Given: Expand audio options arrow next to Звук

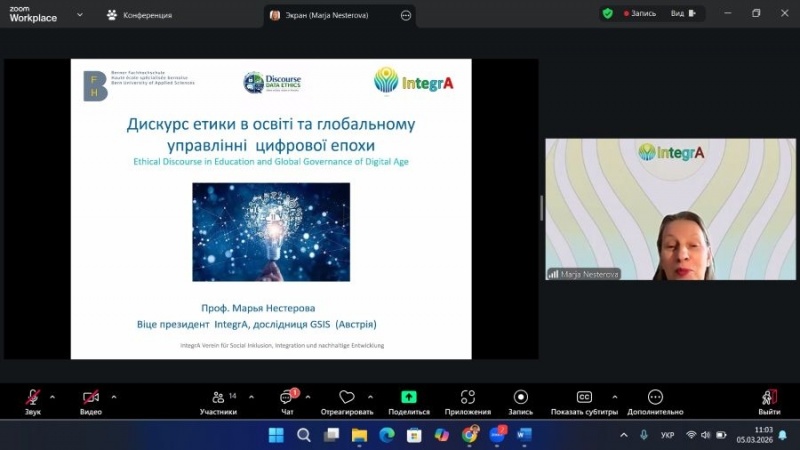Looking at the screenshot, I should coord(52,396).
